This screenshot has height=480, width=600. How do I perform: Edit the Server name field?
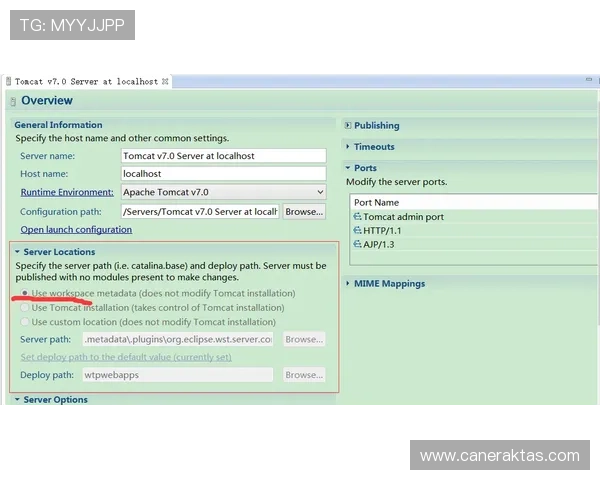[223, 156]
